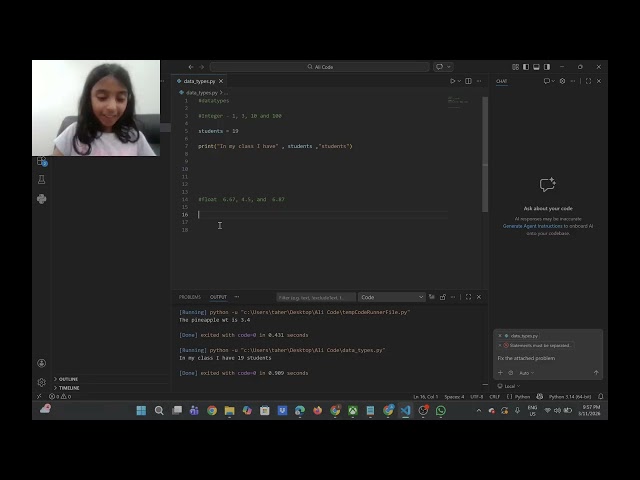Focus the output filter text box
Viewport: 640px width, 480px height.
(315, 298)
